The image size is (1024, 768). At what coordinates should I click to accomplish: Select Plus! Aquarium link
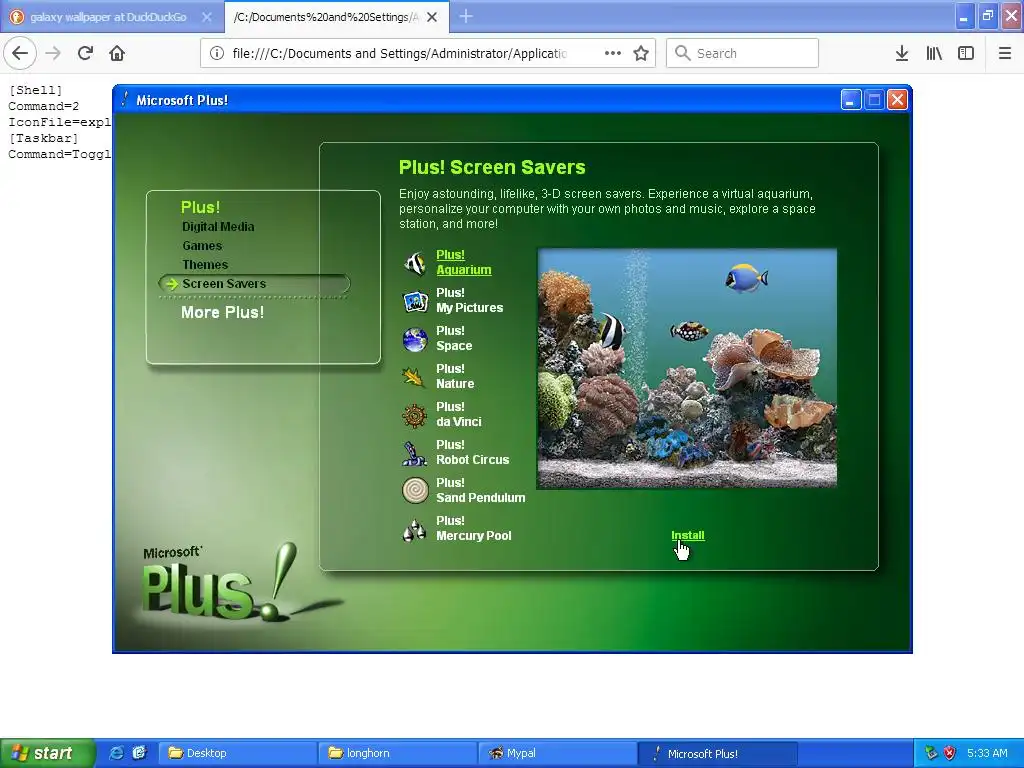point(464,263)
